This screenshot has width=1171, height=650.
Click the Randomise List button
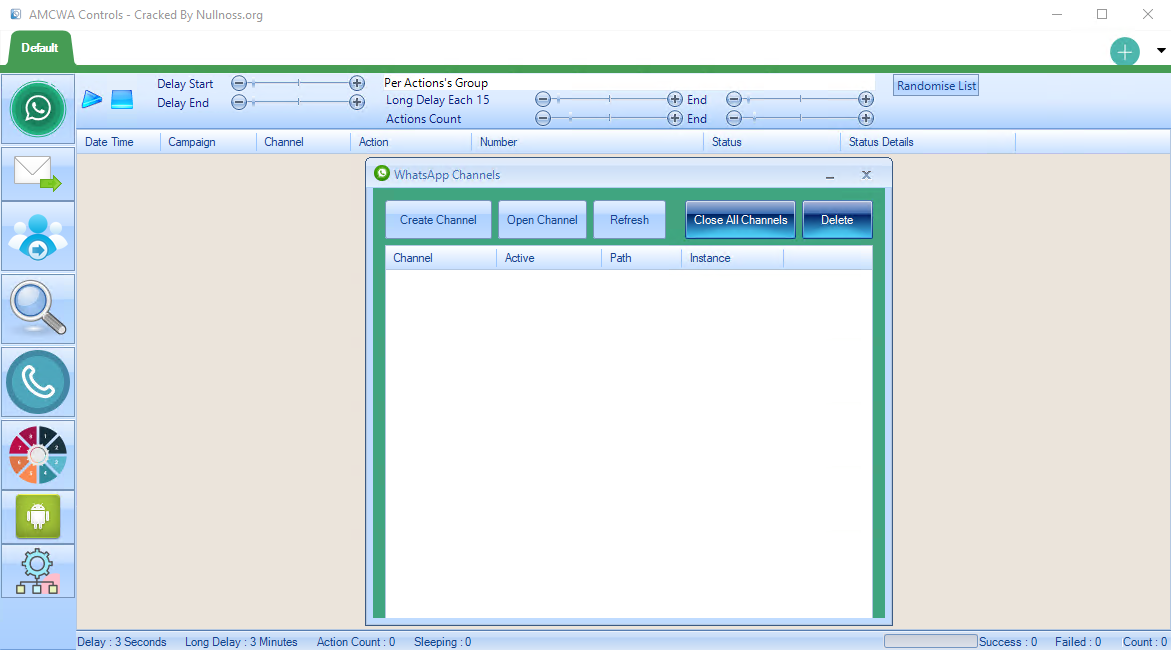[936, 86]
